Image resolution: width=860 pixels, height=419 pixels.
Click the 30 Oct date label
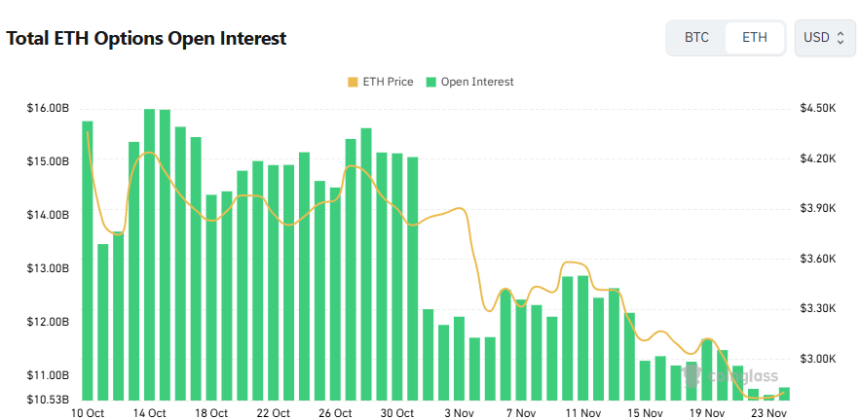point(397,412)
